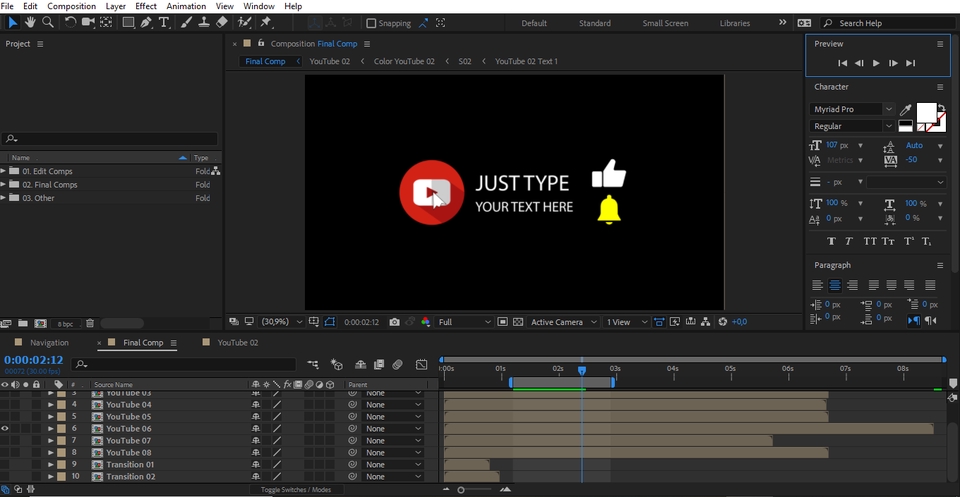The image size is (960, 497).
Task: Select the Hand tool
Action: tap(30, 23)
